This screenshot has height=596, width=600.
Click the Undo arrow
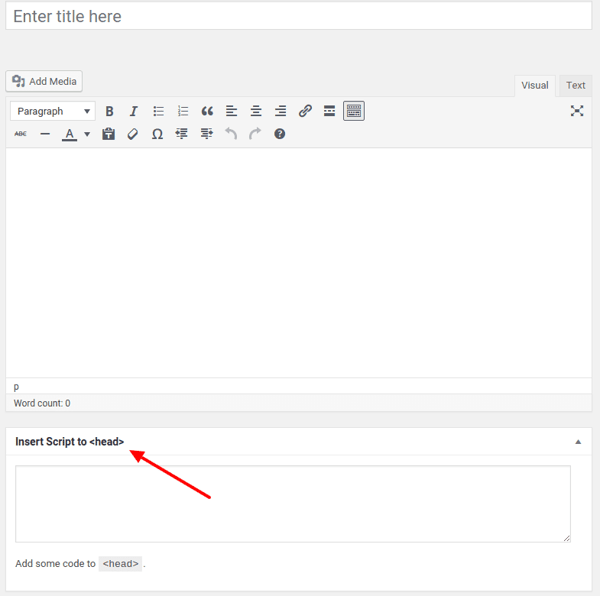[x=231, y=134]
